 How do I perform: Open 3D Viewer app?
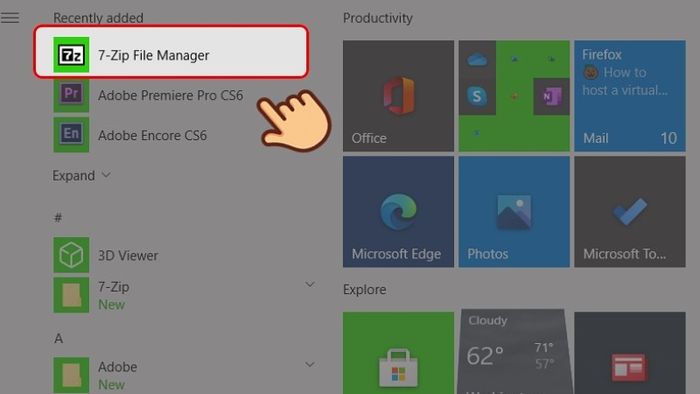[x=128, y=256]
